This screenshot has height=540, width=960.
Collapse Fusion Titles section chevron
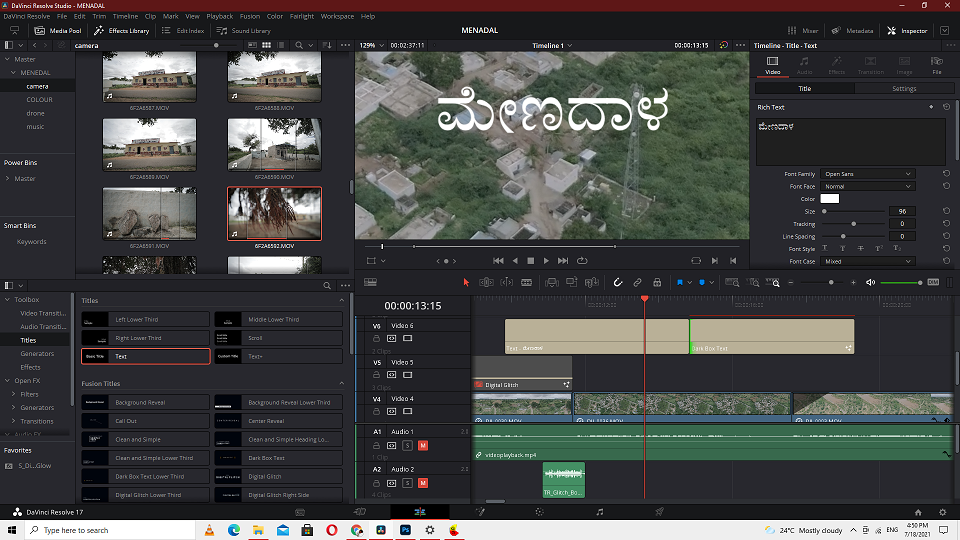pyautogui.click(x=342, y=383)
